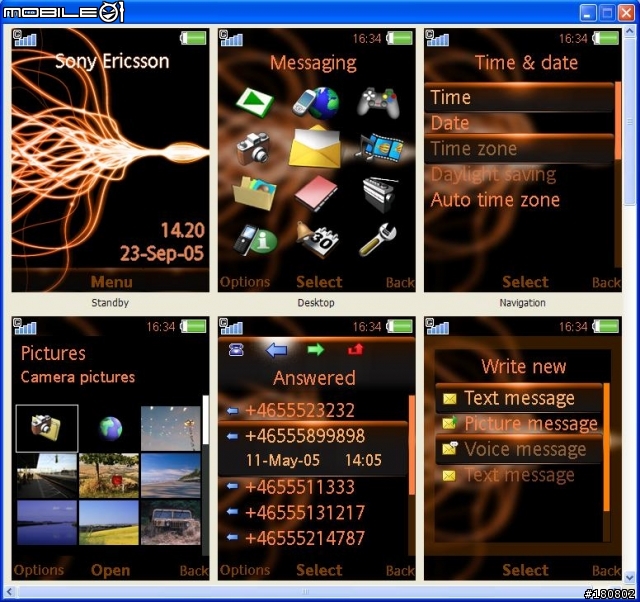This screenshot has width=640, height=602.
Task: Click Back softkey on Desktop screen
Action: [400, 282]
